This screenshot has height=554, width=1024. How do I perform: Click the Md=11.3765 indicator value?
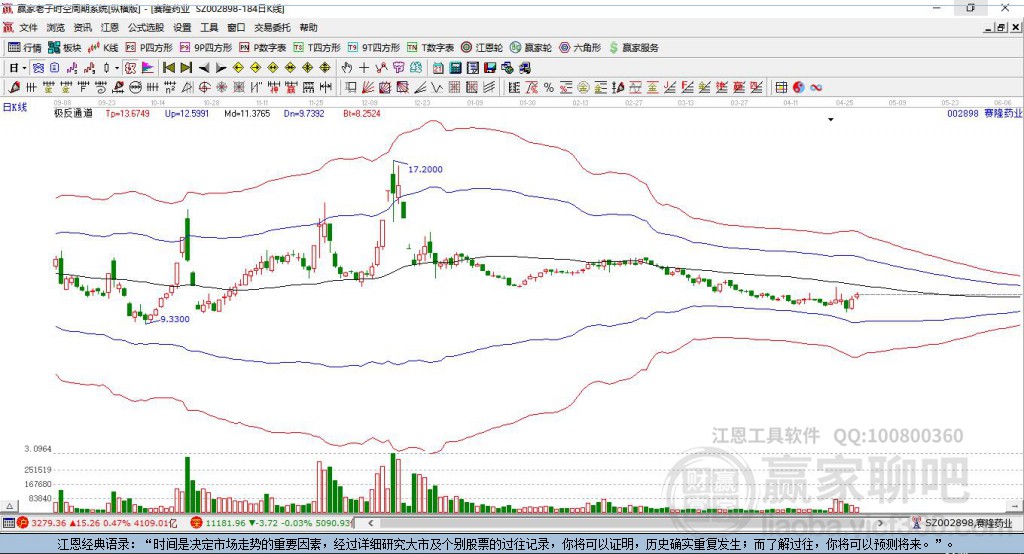coord(247,114)
